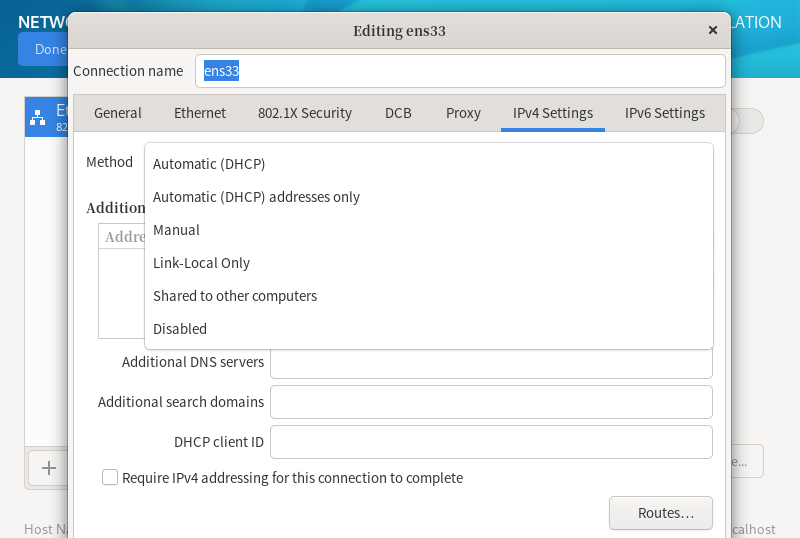800x538 pixels.
Task: Select Manual from the method list
Action: 176,230
